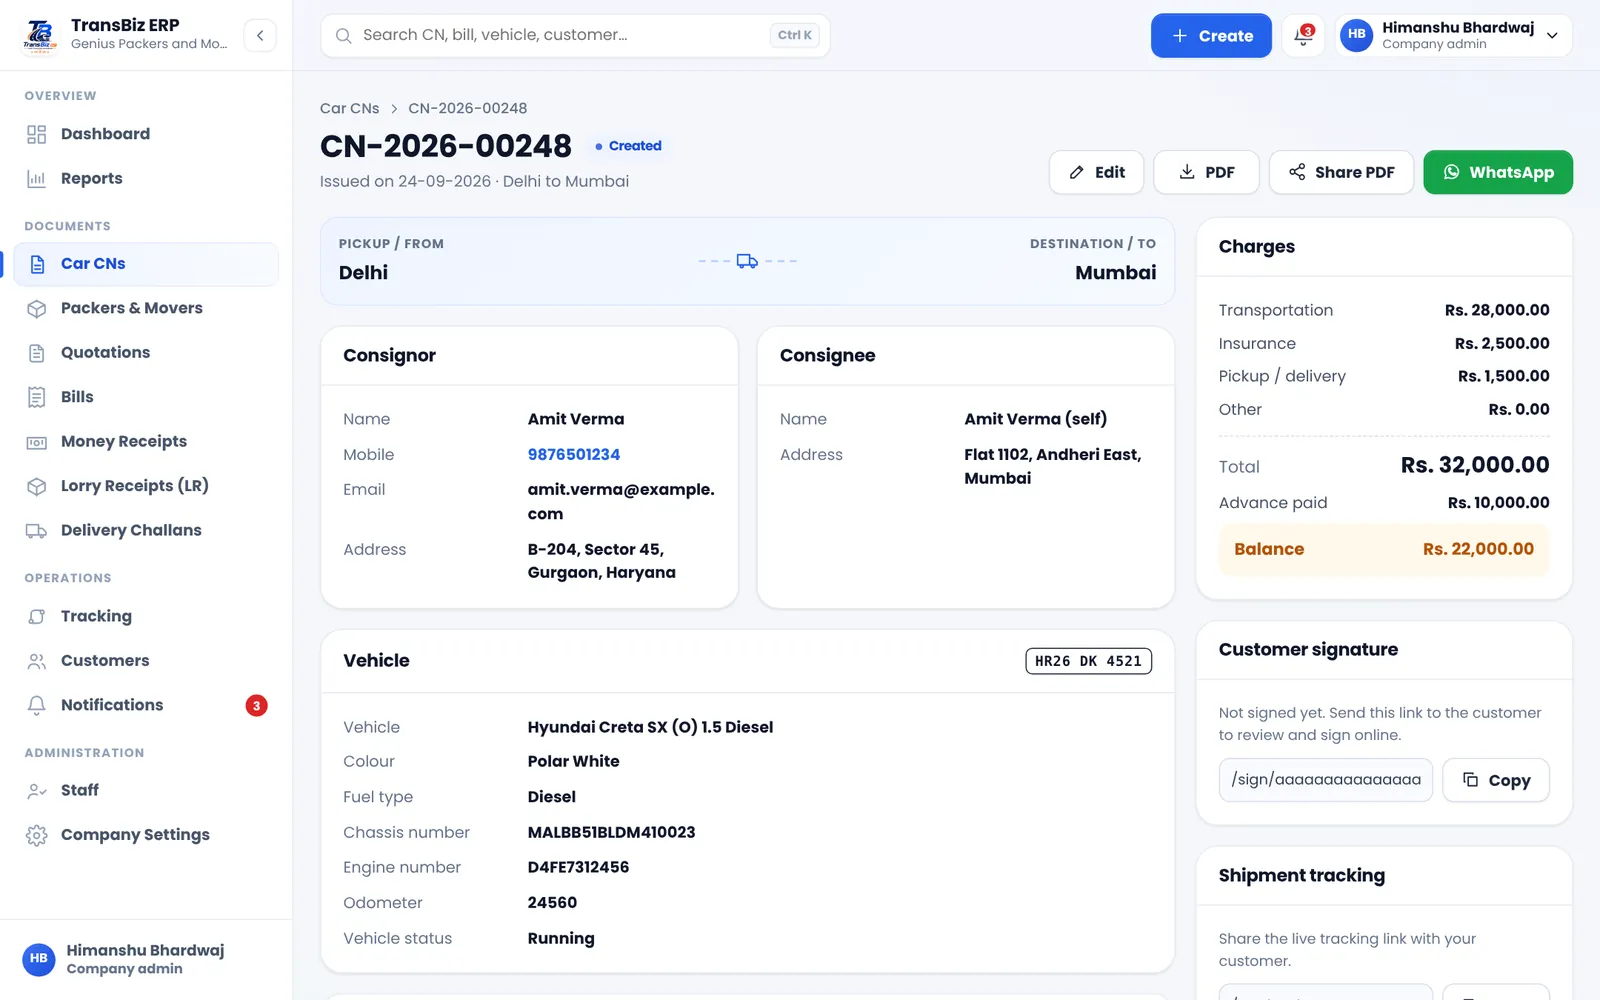Screen dimensions: 1600x1000
Task: Send this CN via WhatsApp button
Action: pos(1498,172)
